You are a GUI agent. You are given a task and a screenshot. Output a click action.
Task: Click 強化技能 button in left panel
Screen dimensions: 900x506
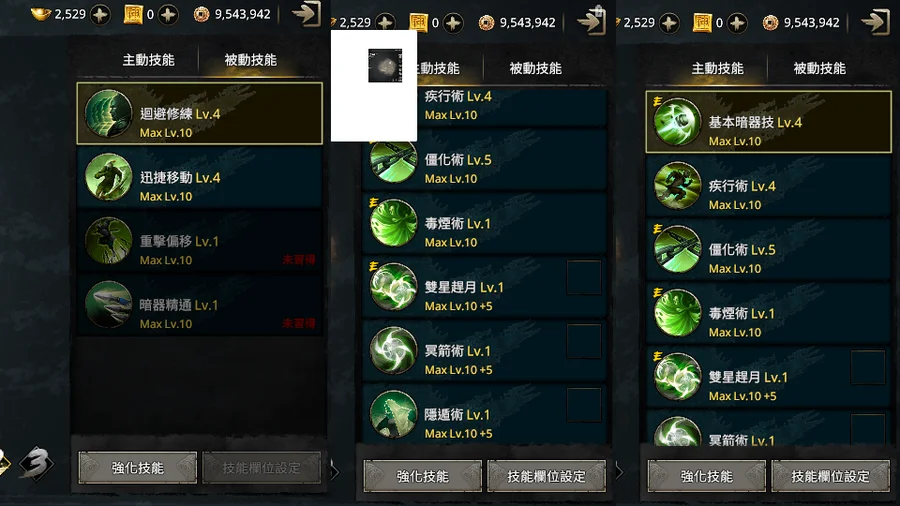(137, 468)
